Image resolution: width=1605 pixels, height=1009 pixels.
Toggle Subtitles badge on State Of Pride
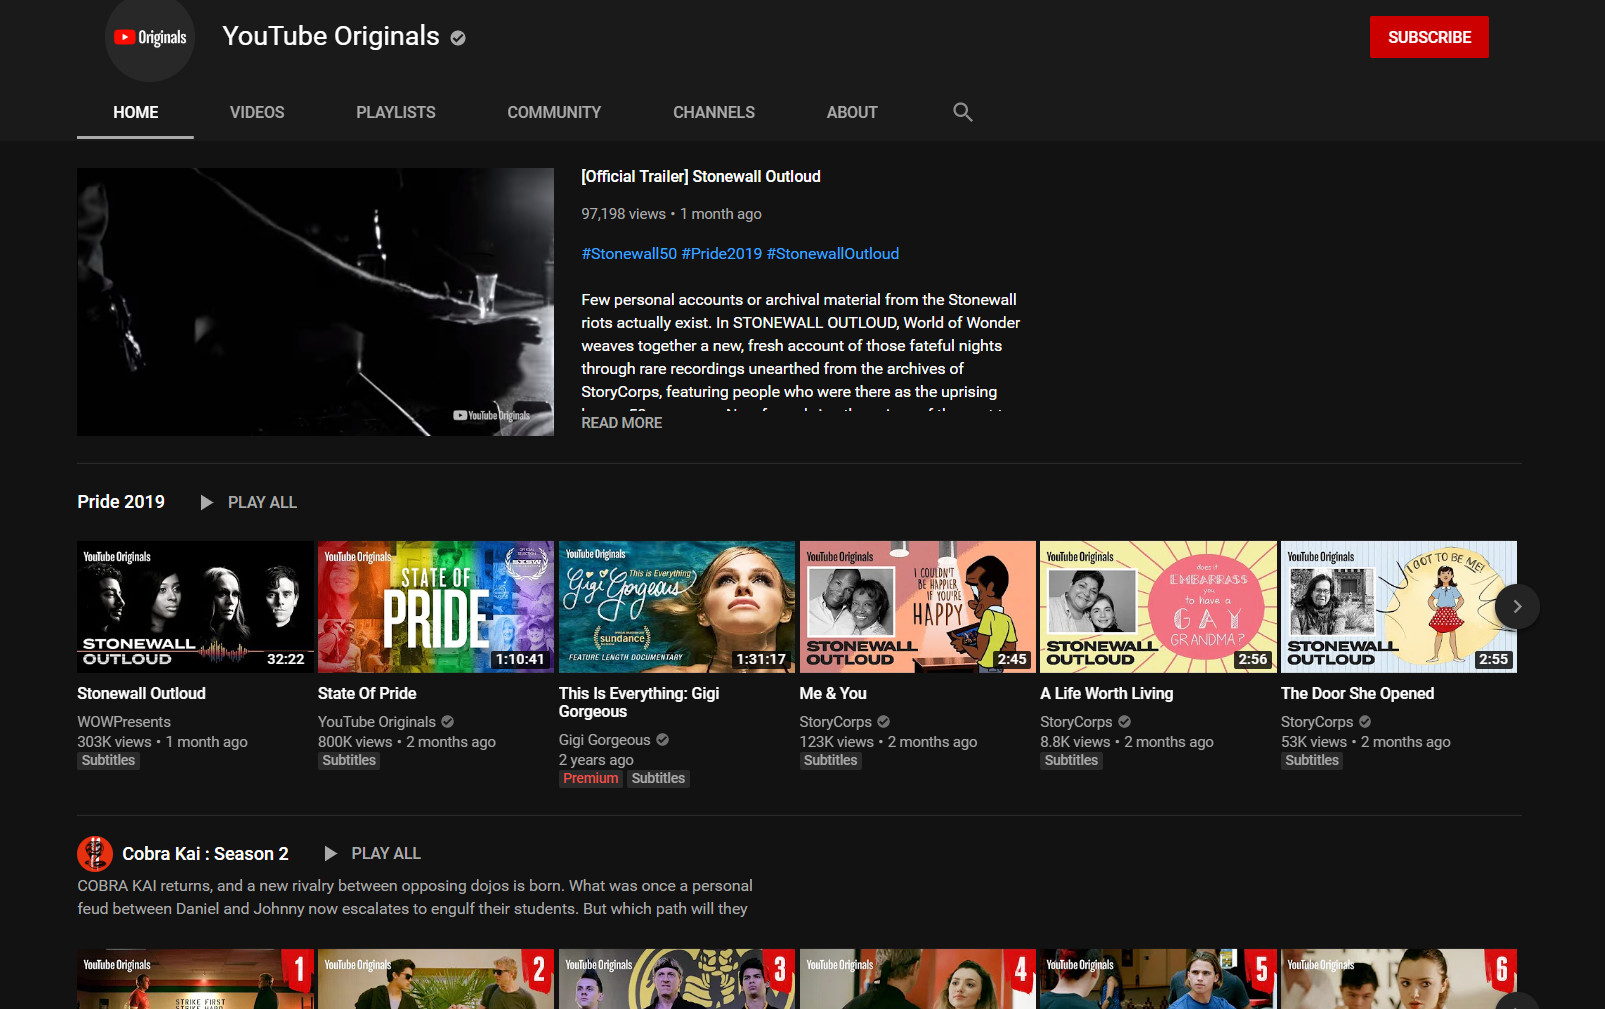348,760
